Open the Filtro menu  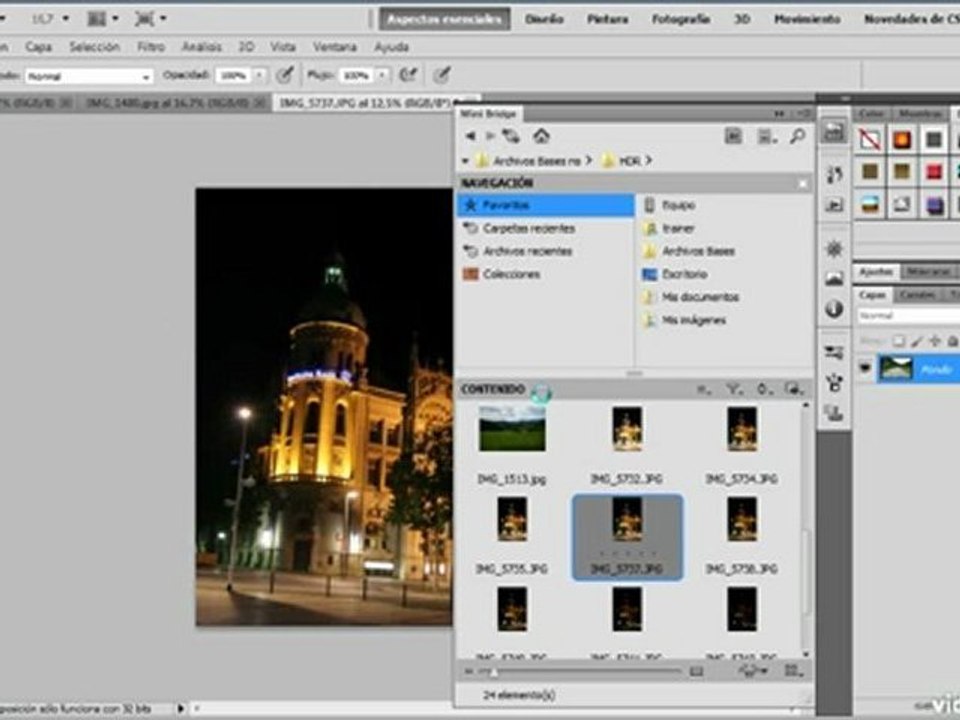point(151,47)
